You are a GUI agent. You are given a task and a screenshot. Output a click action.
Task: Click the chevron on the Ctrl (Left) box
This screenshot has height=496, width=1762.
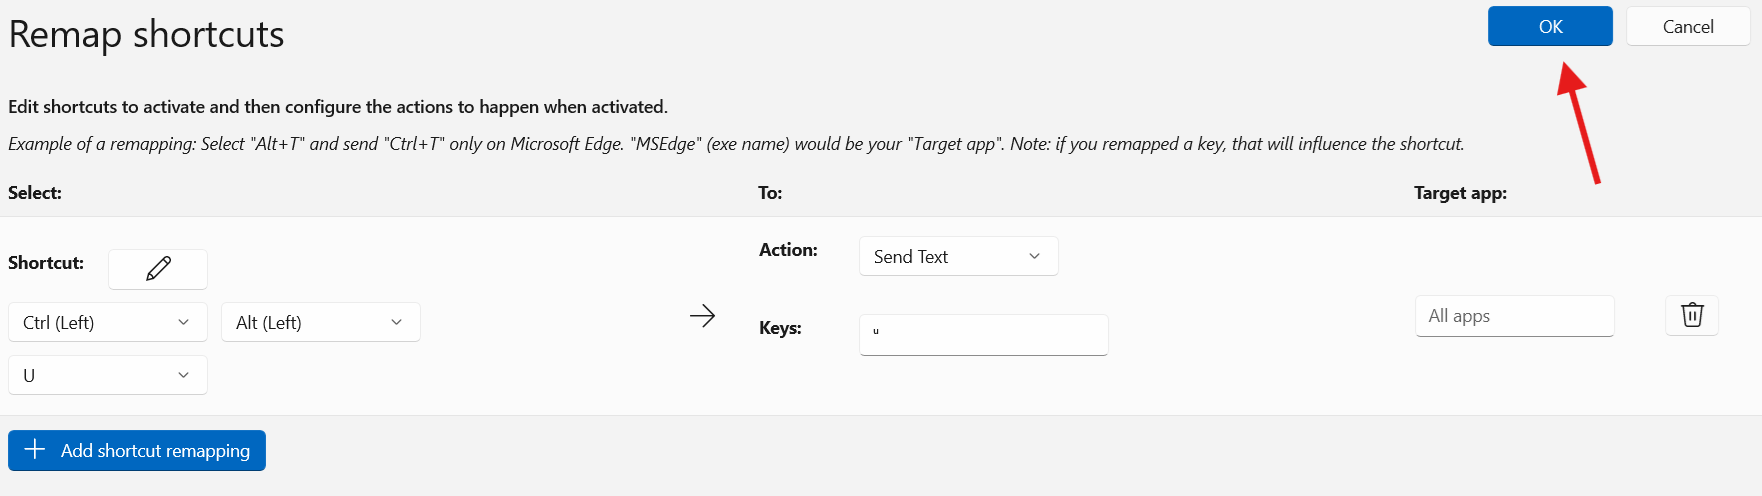(183, 322)
